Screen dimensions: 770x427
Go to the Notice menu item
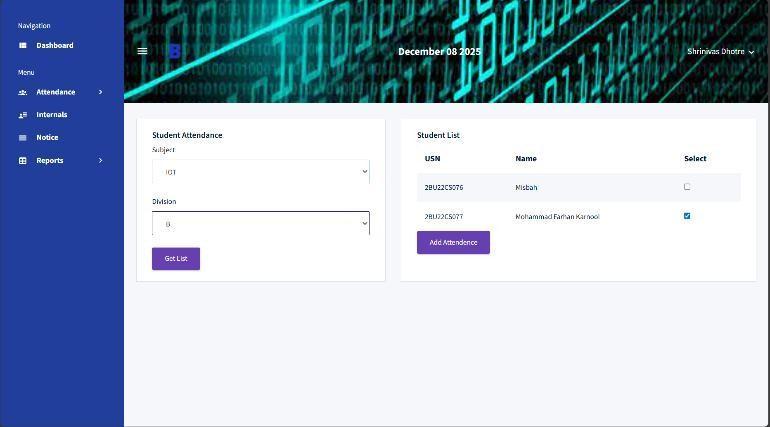[47, 138]
